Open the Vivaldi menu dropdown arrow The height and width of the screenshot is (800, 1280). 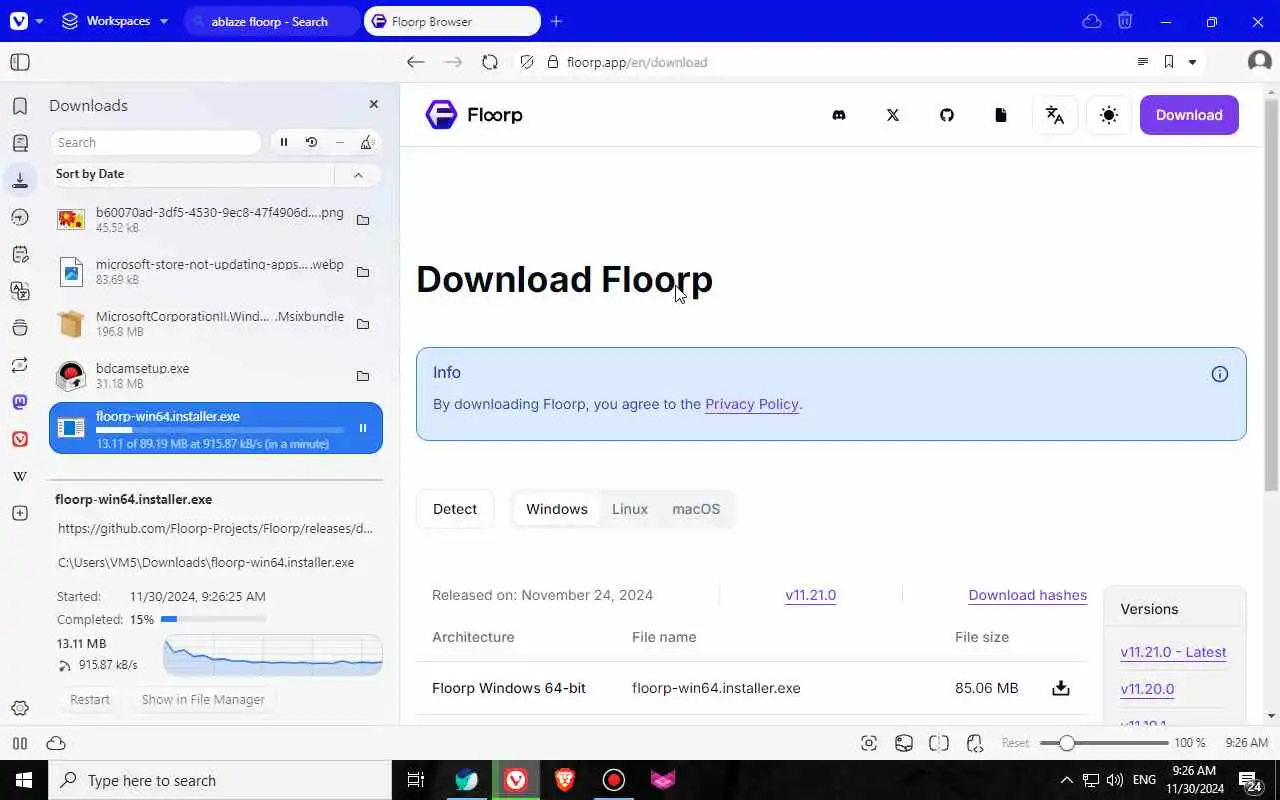click(39, 21)
